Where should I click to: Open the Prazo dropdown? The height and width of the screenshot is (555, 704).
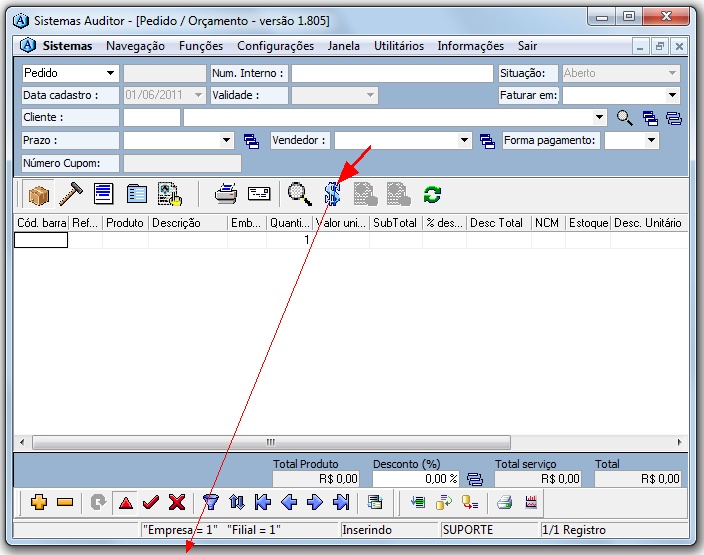(x=226, y=140)
